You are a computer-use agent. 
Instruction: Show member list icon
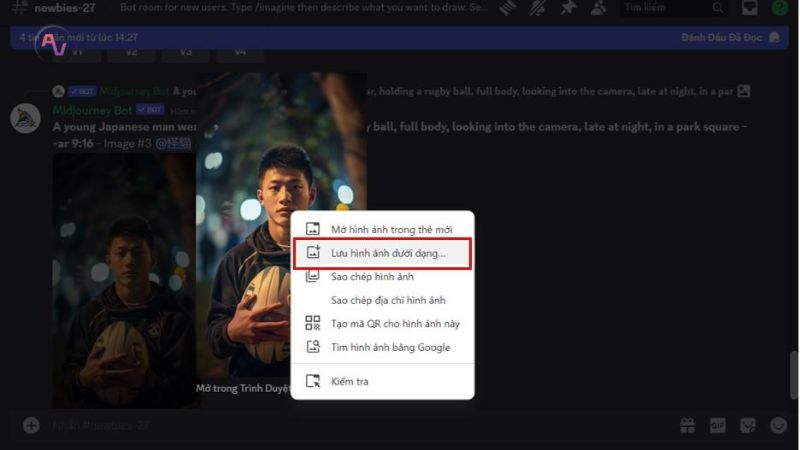coord(598,8)
